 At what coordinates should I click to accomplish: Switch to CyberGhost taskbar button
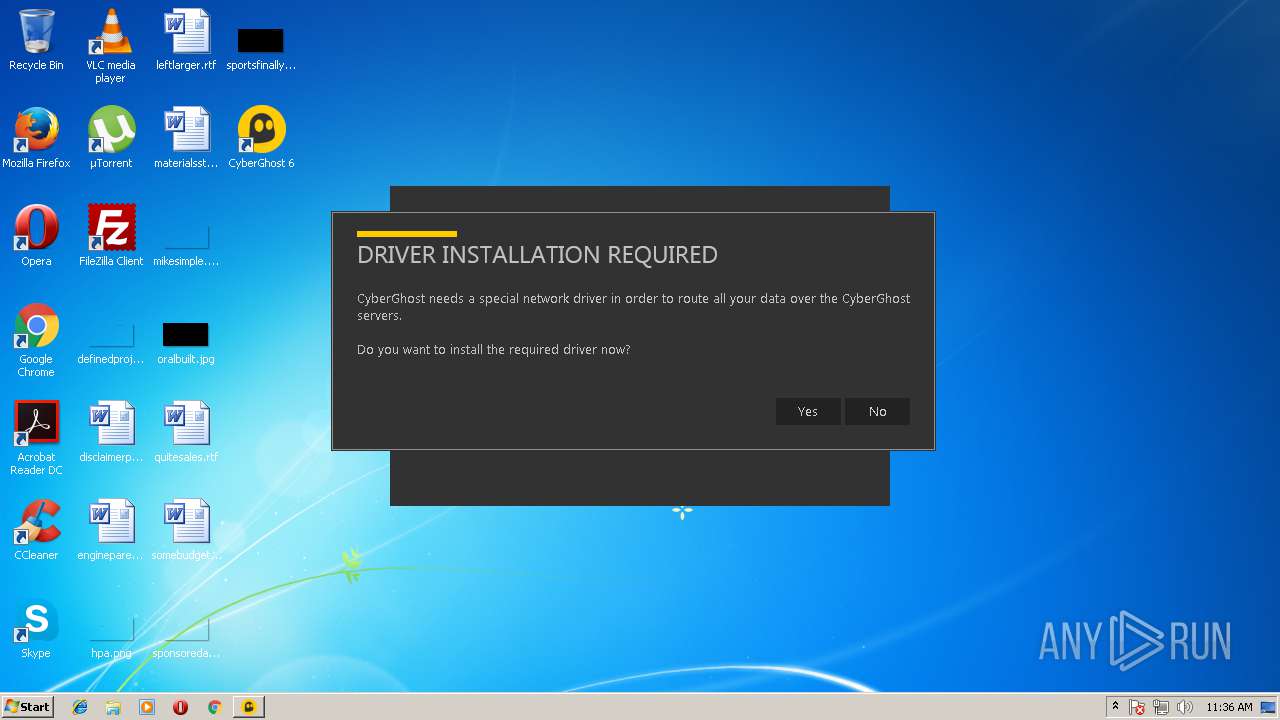click(x=248, y=707)
